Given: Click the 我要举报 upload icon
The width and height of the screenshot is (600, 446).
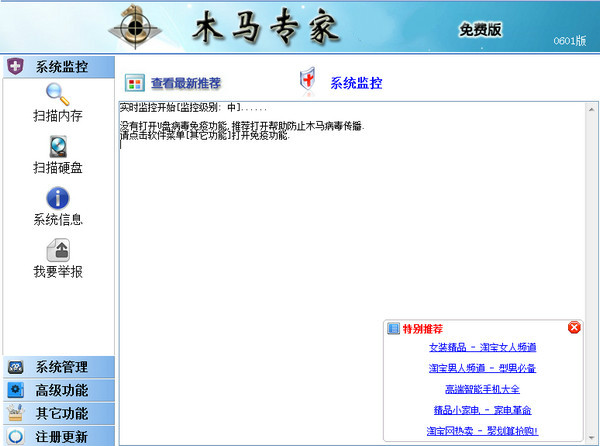Looking at the screenshot, I should pos(58,250).
